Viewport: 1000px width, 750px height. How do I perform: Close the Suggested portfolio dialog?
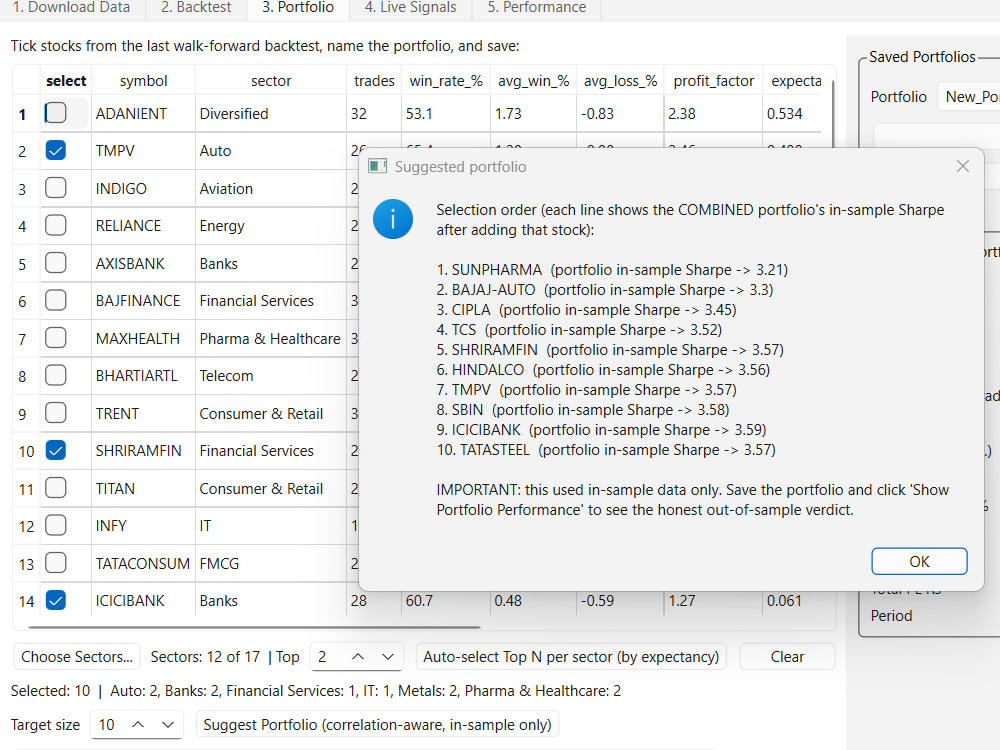pyautogui.click(x=962, y=166)
